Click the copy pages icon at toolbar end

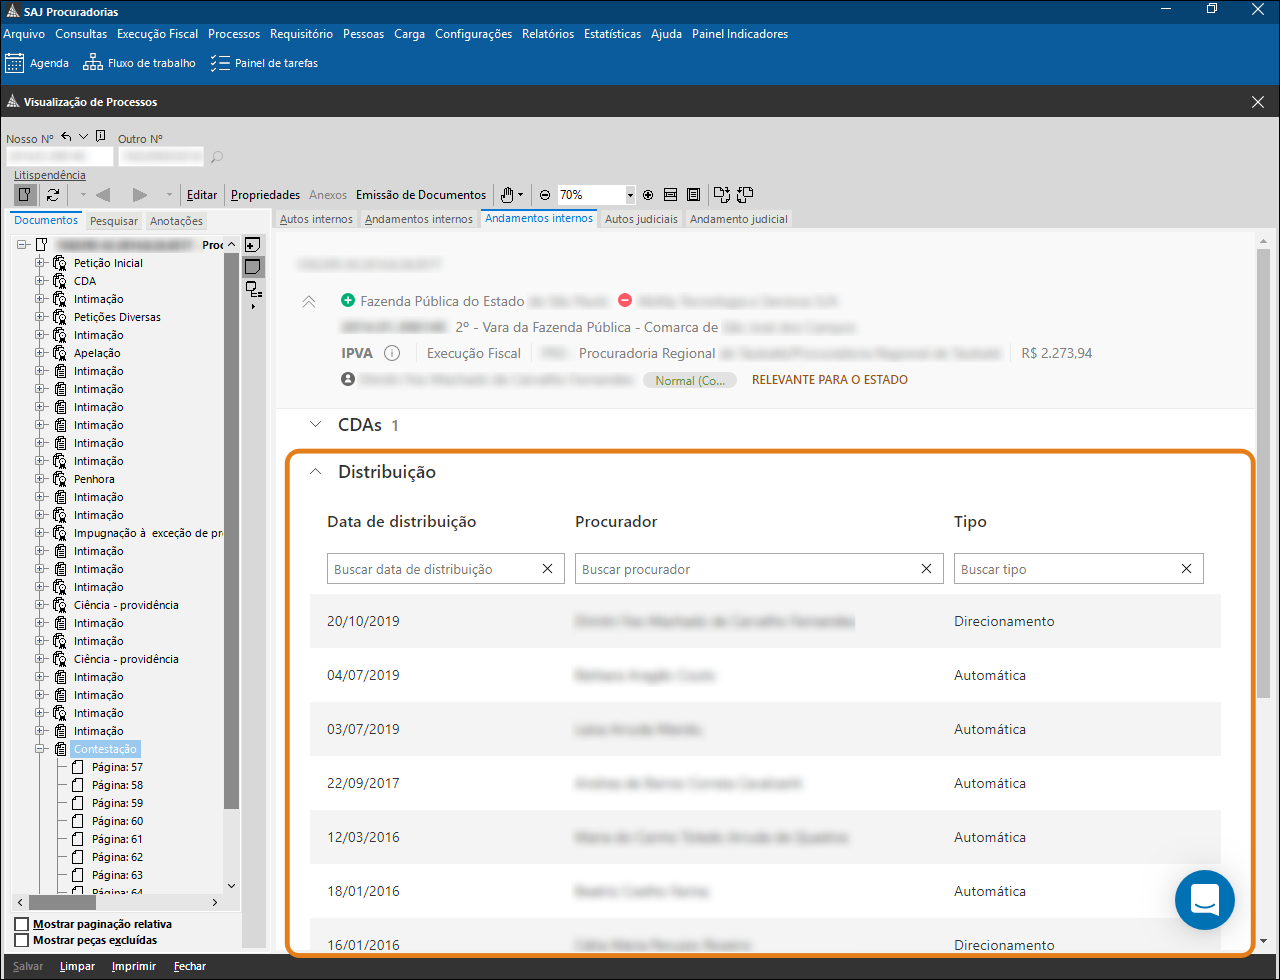click(x=745, y=195)
